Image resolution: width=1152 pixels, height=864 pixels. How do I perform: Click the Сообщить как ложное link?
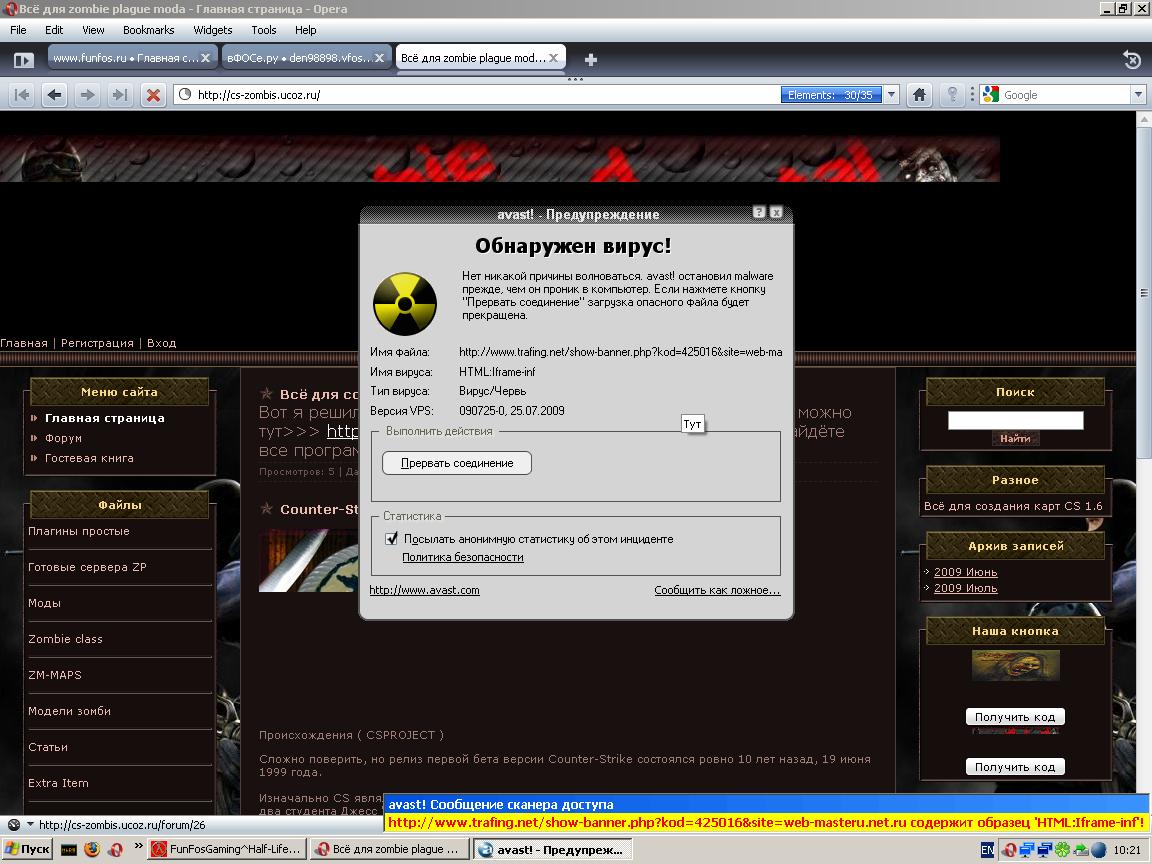[x=717, y=590]
